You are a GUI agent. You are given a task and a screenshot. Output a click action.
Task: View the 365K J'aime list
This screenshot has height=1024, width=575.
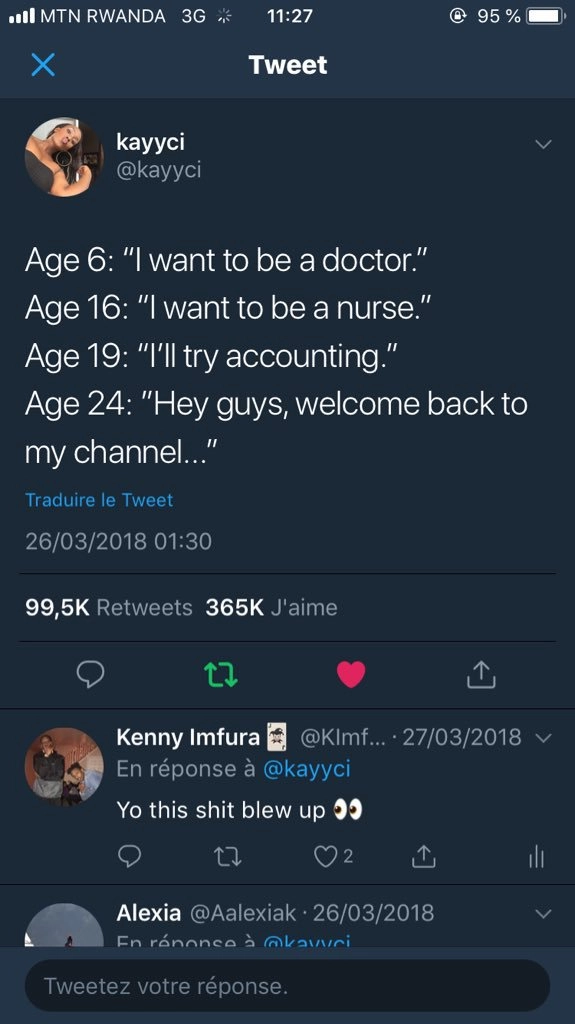pos(271,607)
